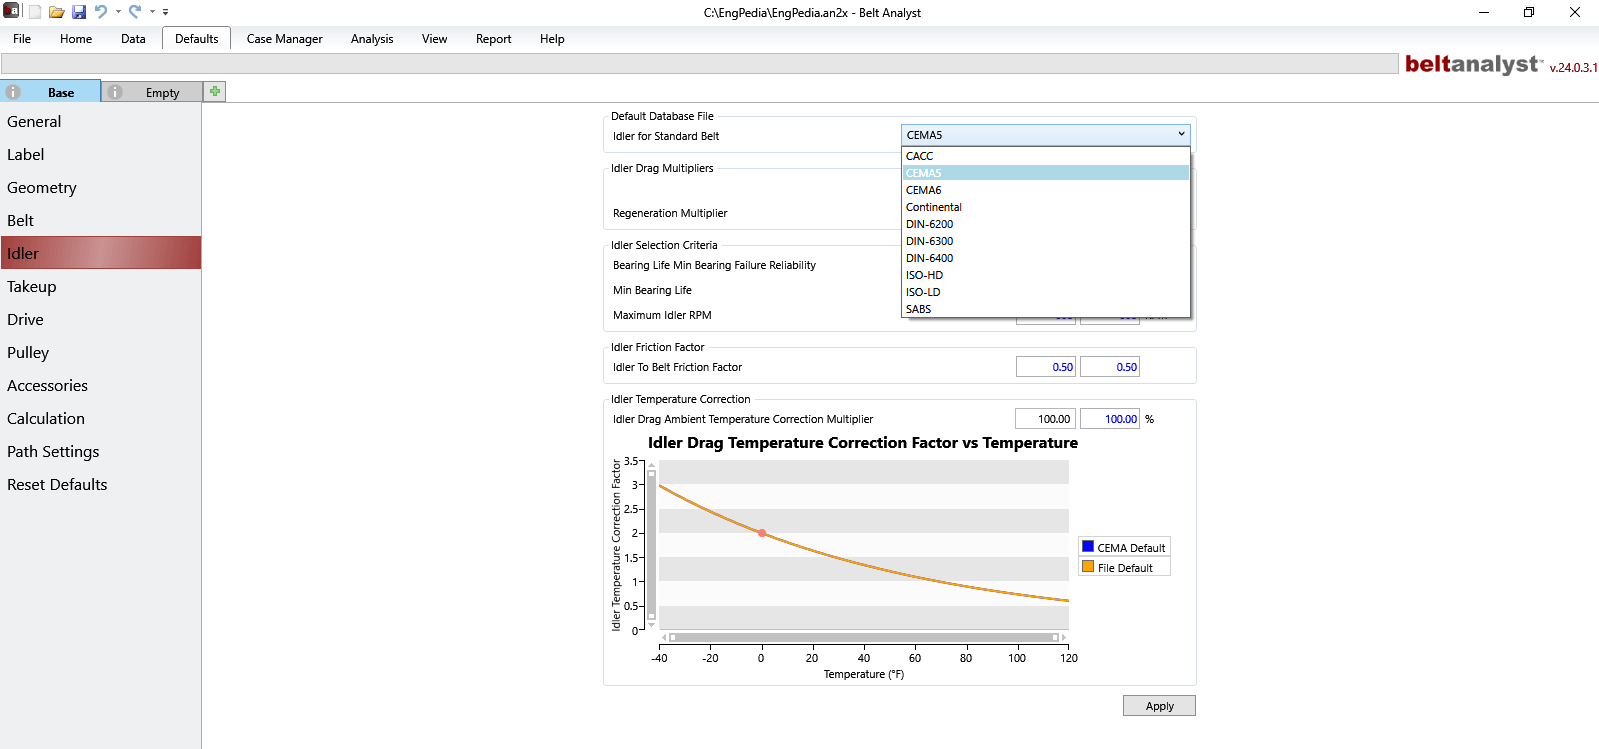The width and height of the screenshot is (1599, 749).
Task: Open Reset Defaults in the sidebar
Action: click(x=57, y=485)
